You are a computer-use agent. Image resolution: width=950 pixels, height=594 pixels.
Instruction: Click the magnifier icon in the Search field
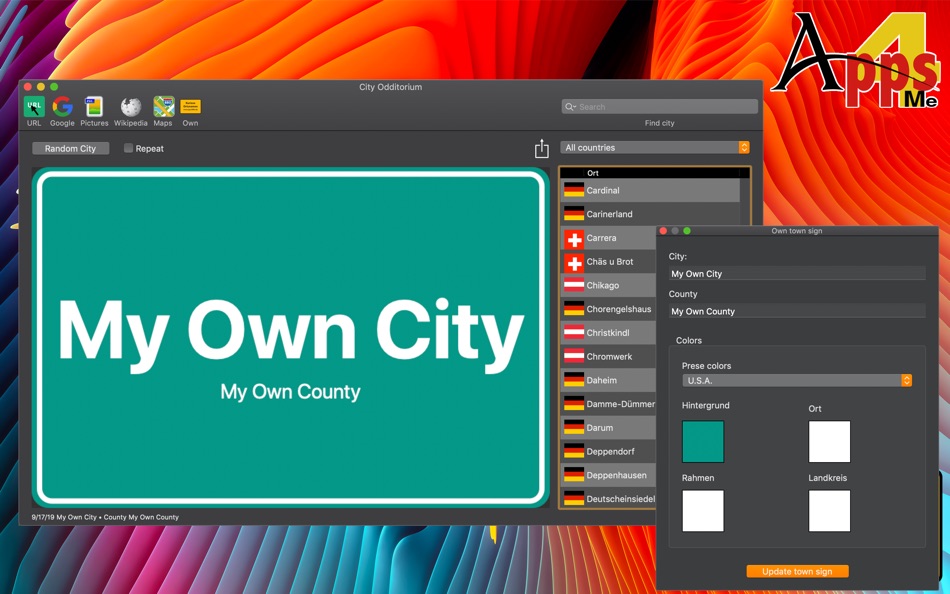[570, 106]
